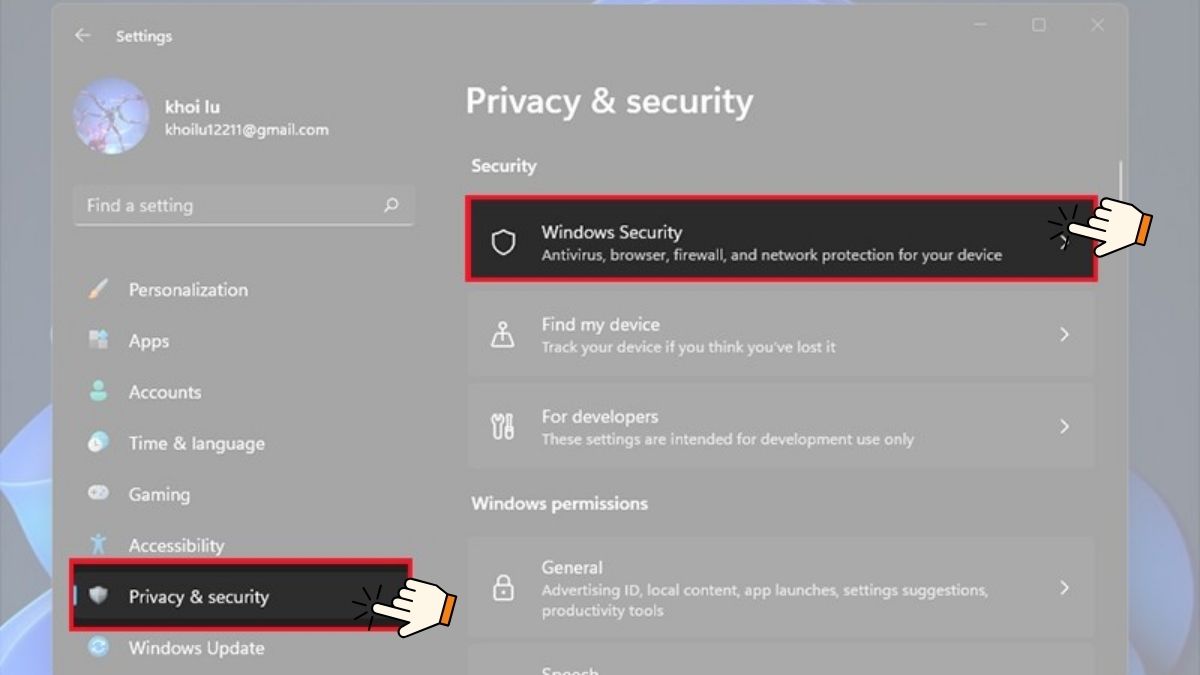Click the Find my device location icon
Image resolution: width=1200 pixels, height=675 pixels.
point(503,334)
